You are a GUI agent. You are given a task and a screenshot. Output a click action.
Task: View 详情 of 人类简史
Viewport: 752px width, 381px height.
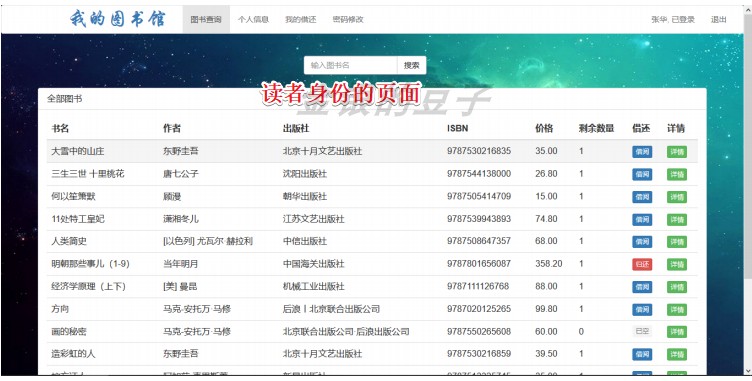point(676,241)
